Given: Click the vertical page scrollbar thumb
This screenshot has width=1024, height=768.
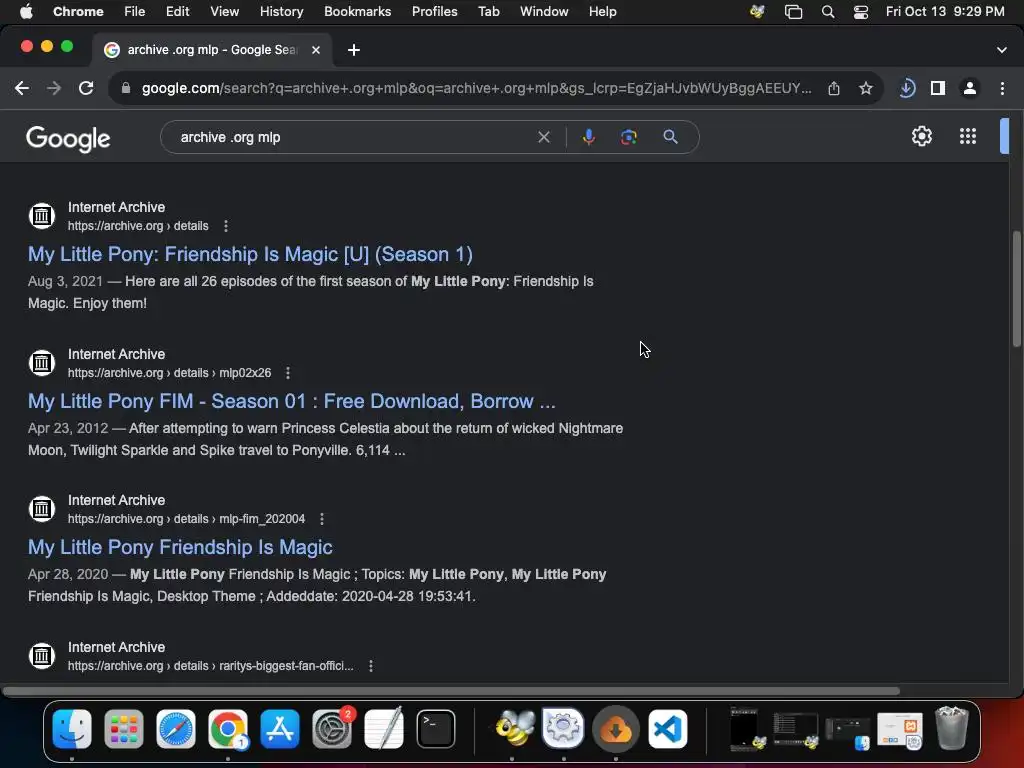Looking at the screenshot, I should click(1017, 289).
